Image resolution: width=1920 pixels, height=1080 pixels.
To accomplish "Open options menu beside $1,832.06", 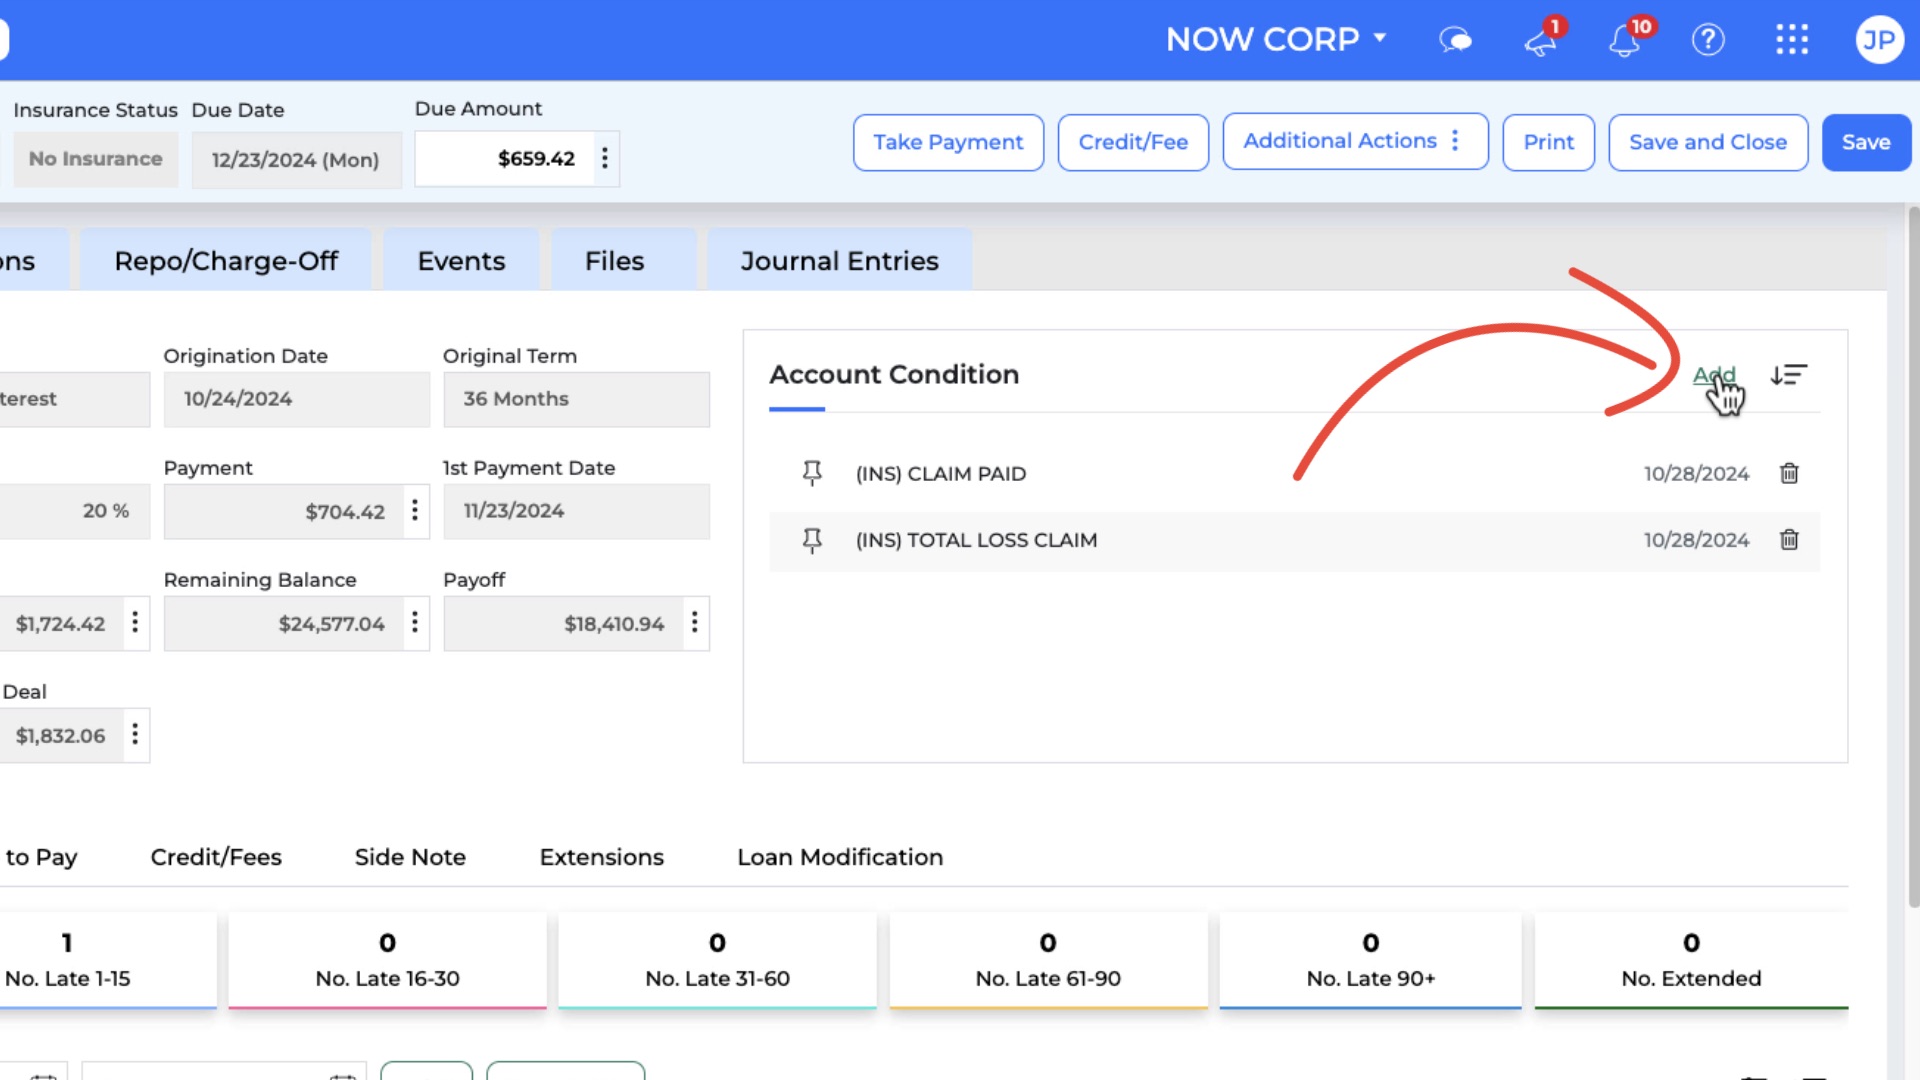I will click(135, 735).
